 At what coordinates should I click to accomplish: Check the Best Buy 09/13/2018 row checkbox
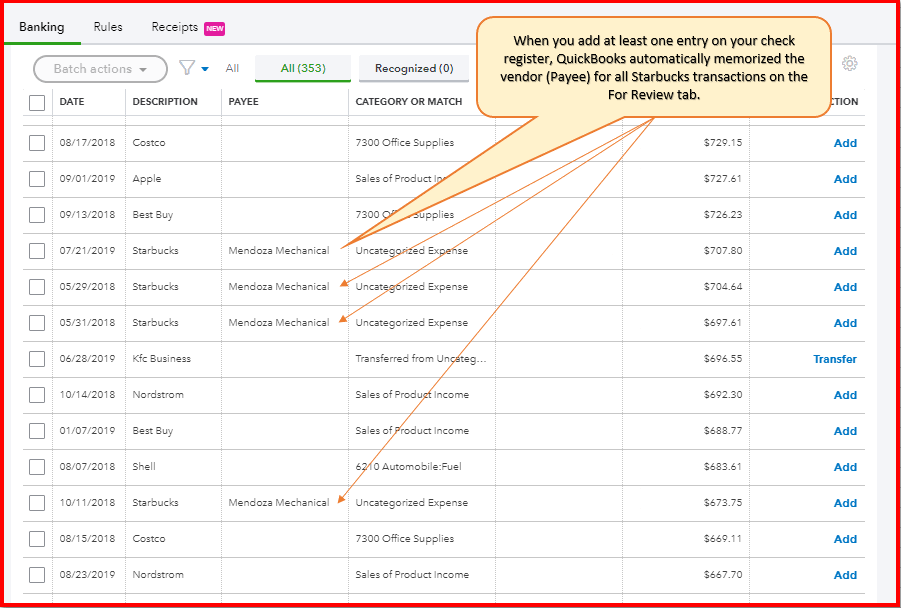click(37, 215)
